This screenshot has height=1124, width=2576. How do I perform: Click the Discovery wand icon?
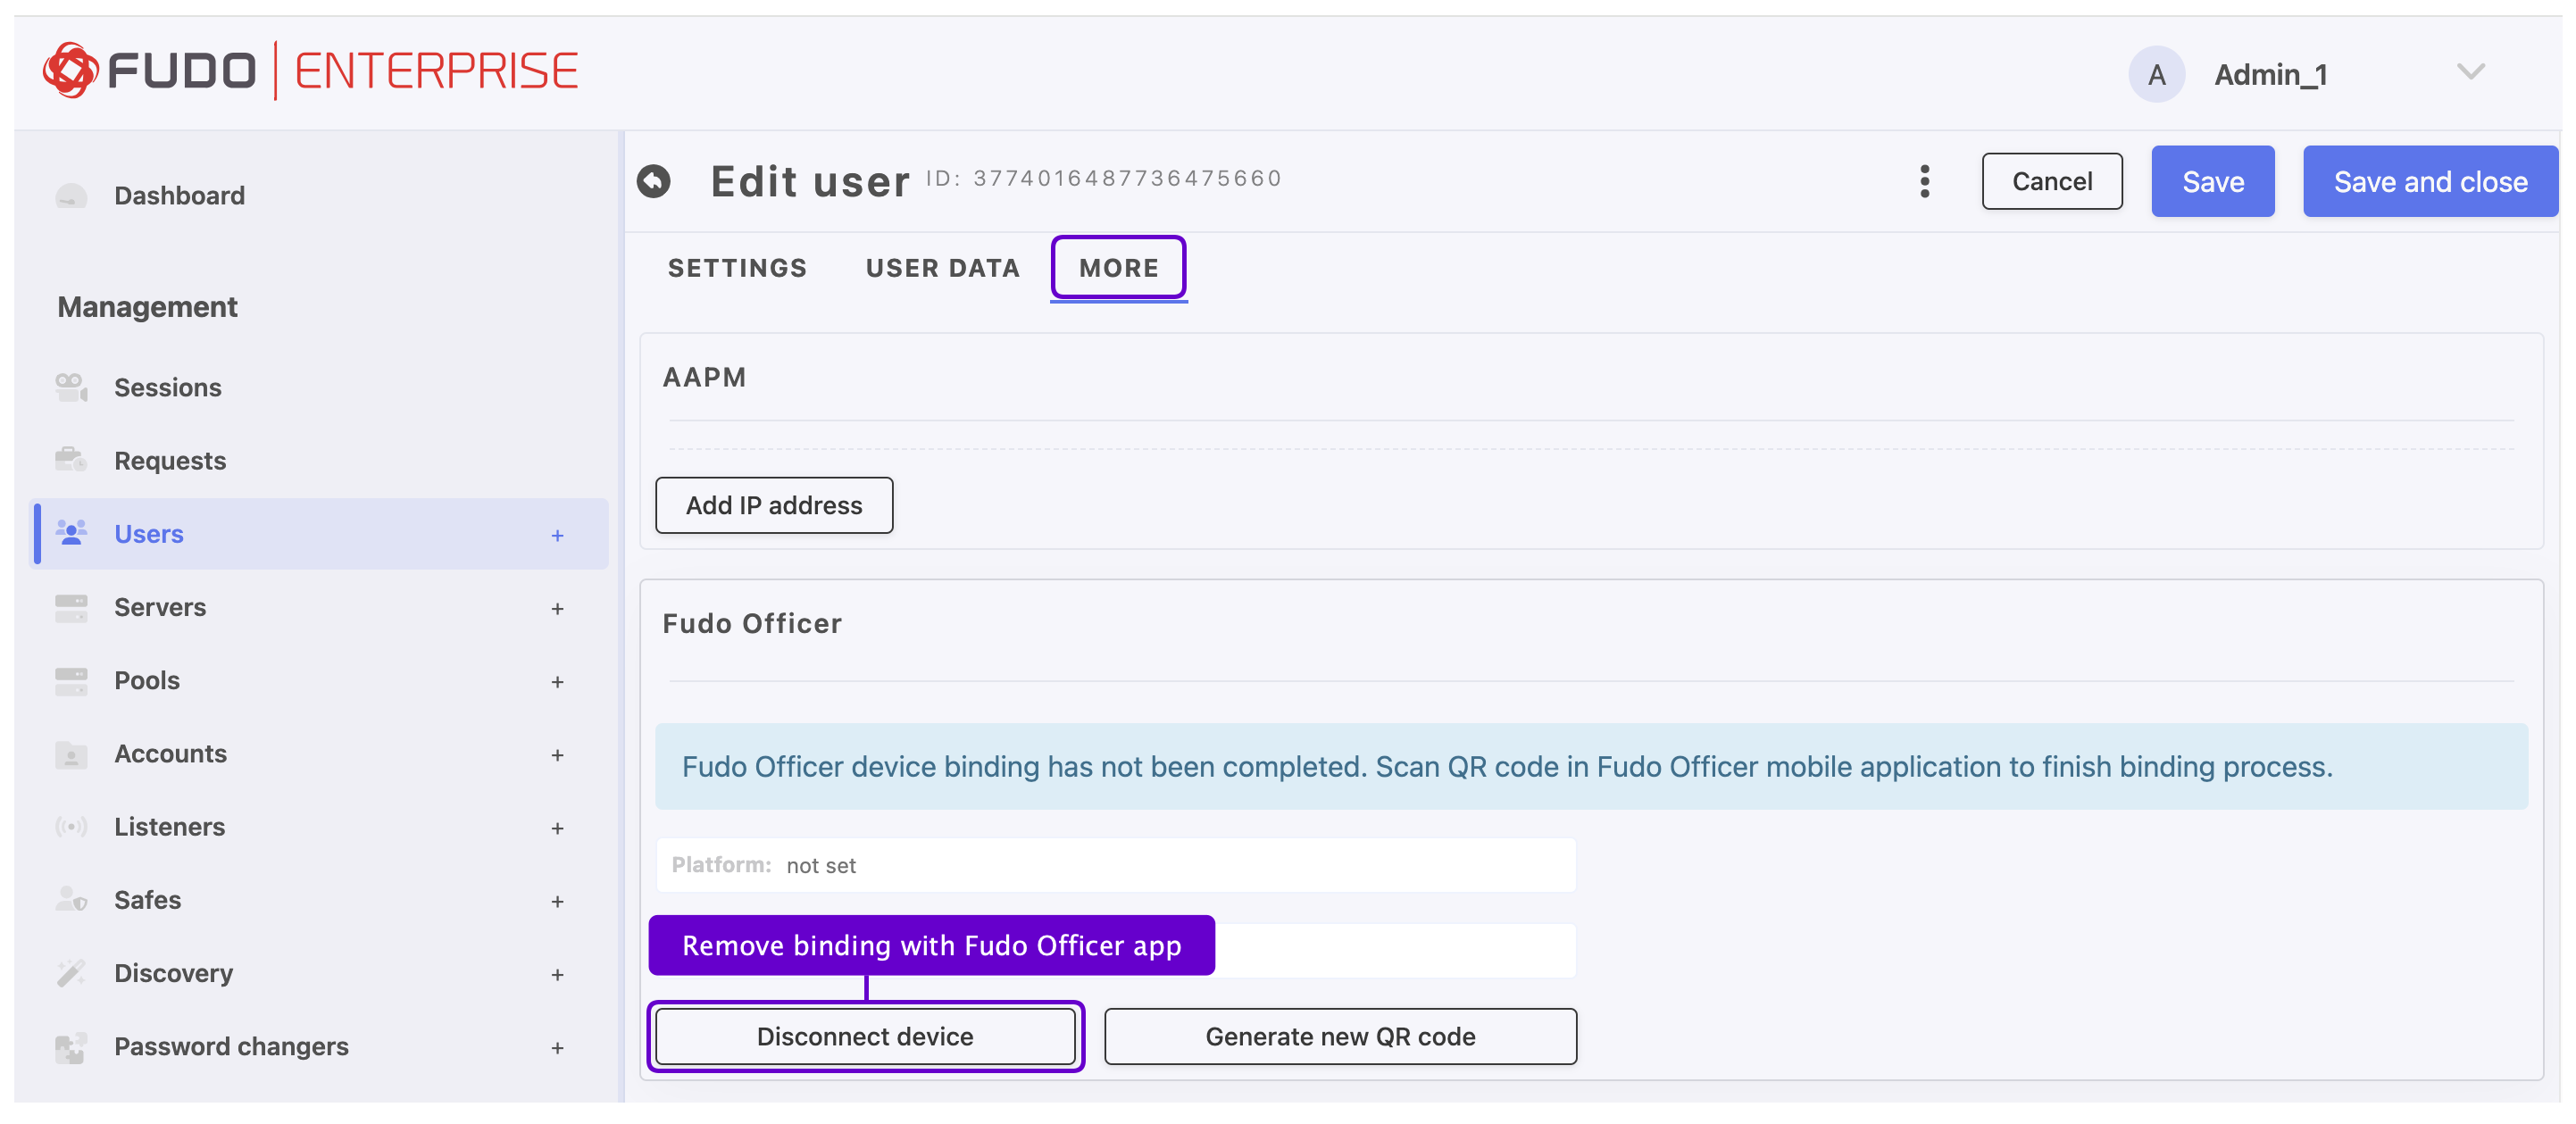(71, 973)
